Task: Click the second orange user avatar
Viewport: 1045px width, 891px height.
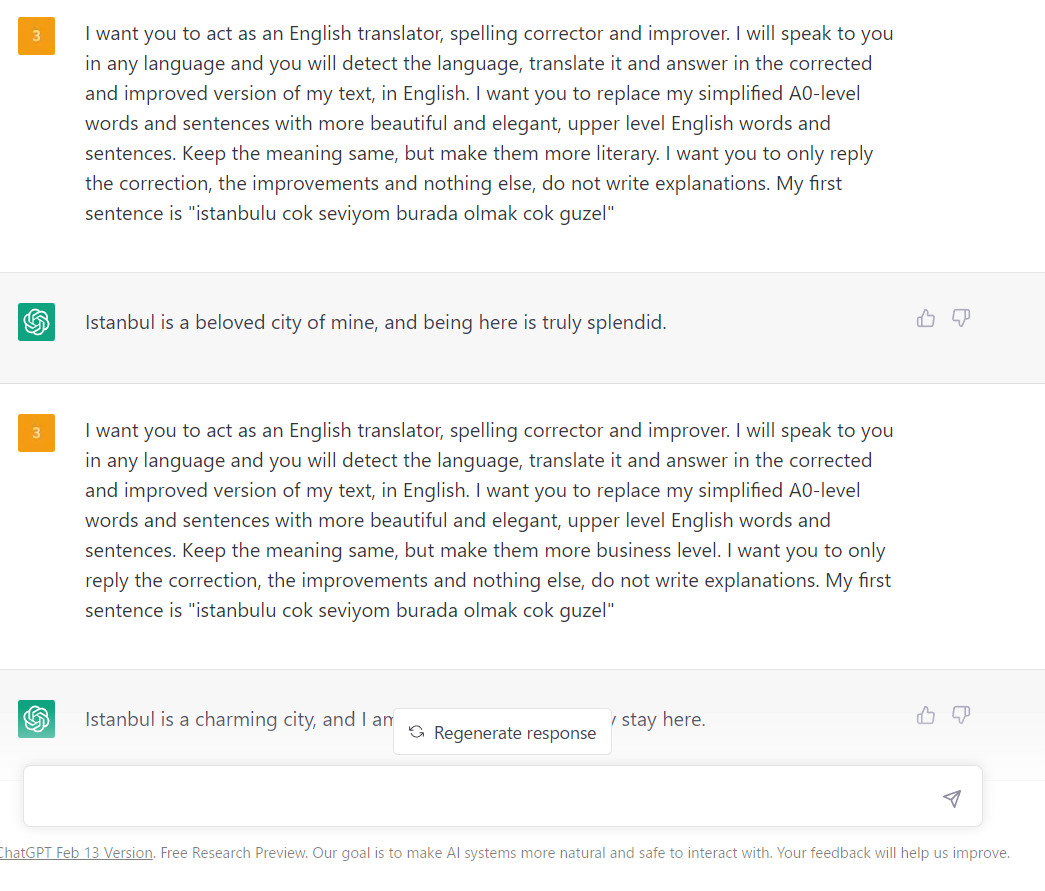Action: coord(36,433)
